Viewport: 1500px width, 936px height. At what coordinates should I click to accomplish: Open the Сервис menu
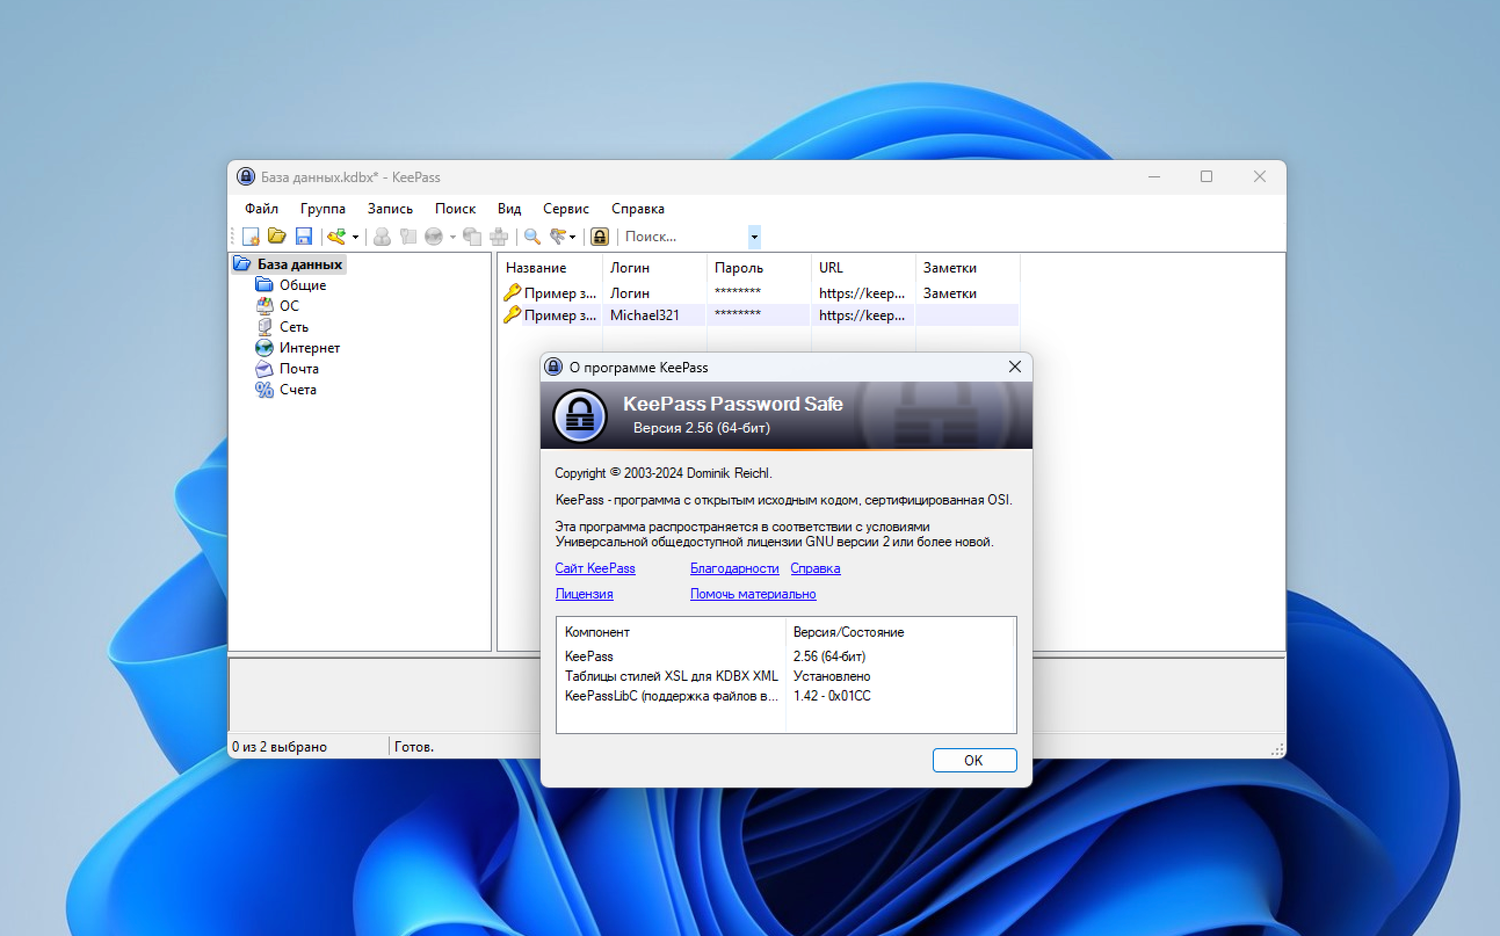tap(565, 209)
